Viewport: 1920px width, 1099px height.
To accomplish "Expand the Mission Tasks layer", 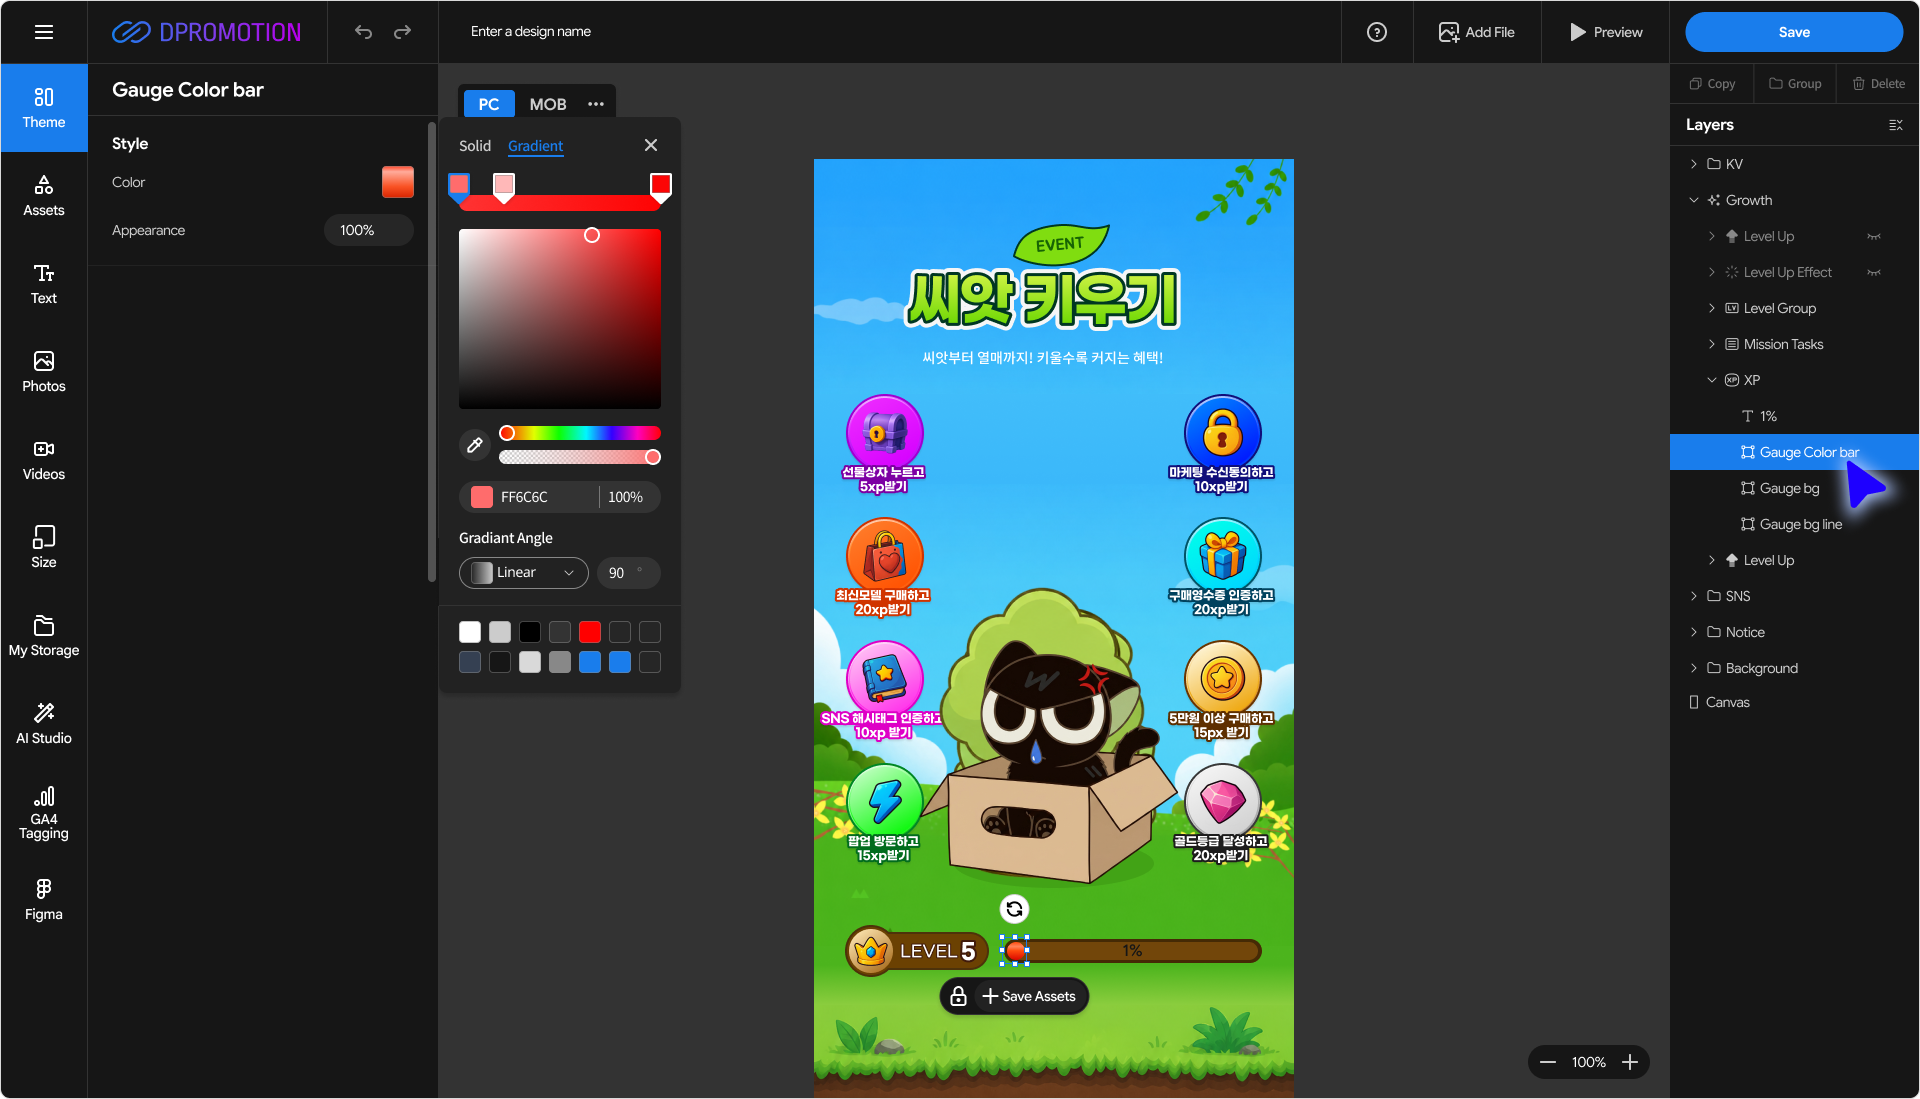I will 1712,344.
